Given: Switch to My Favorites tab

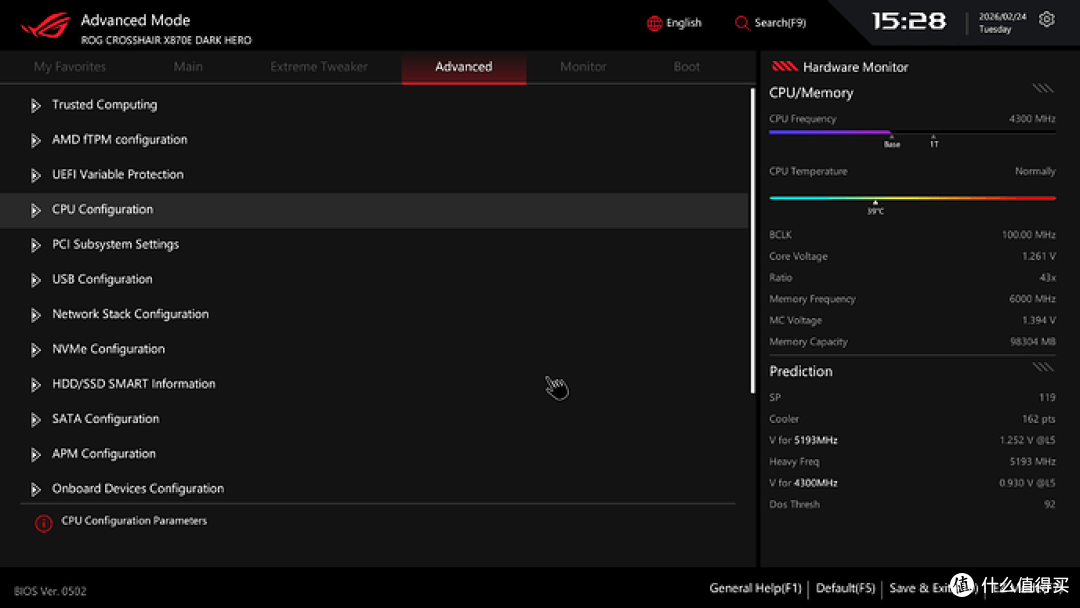Looking at the screenshot, I should pos(70,67).
